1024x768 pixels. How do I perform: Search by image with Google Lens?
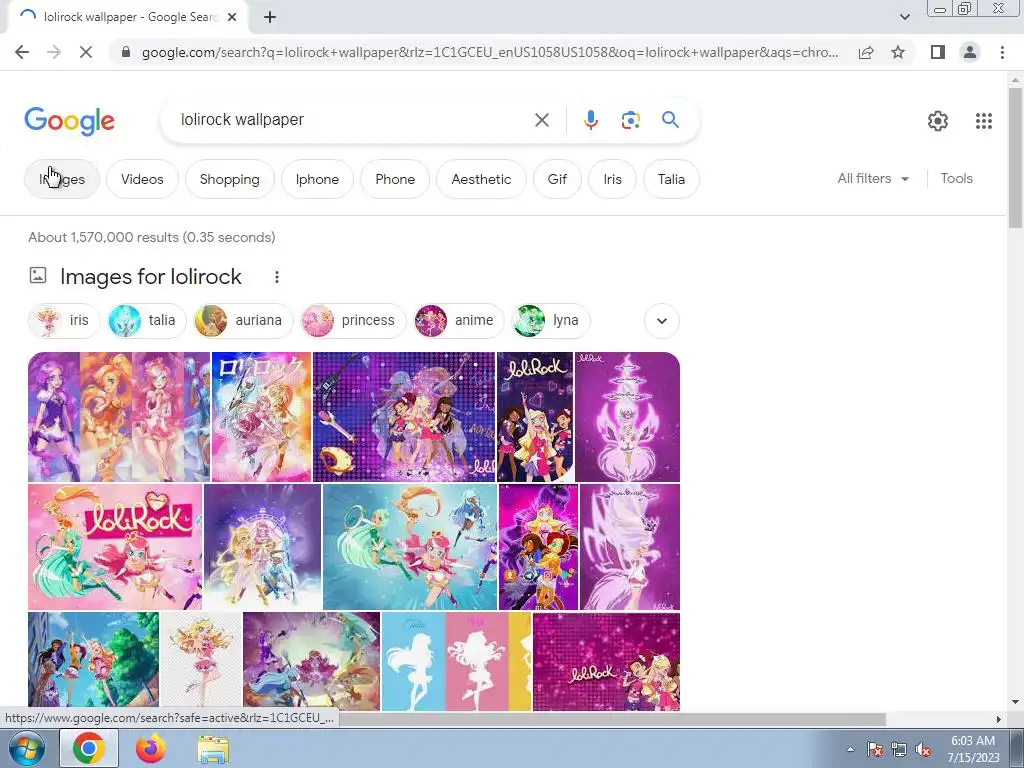tap(630, 120)
